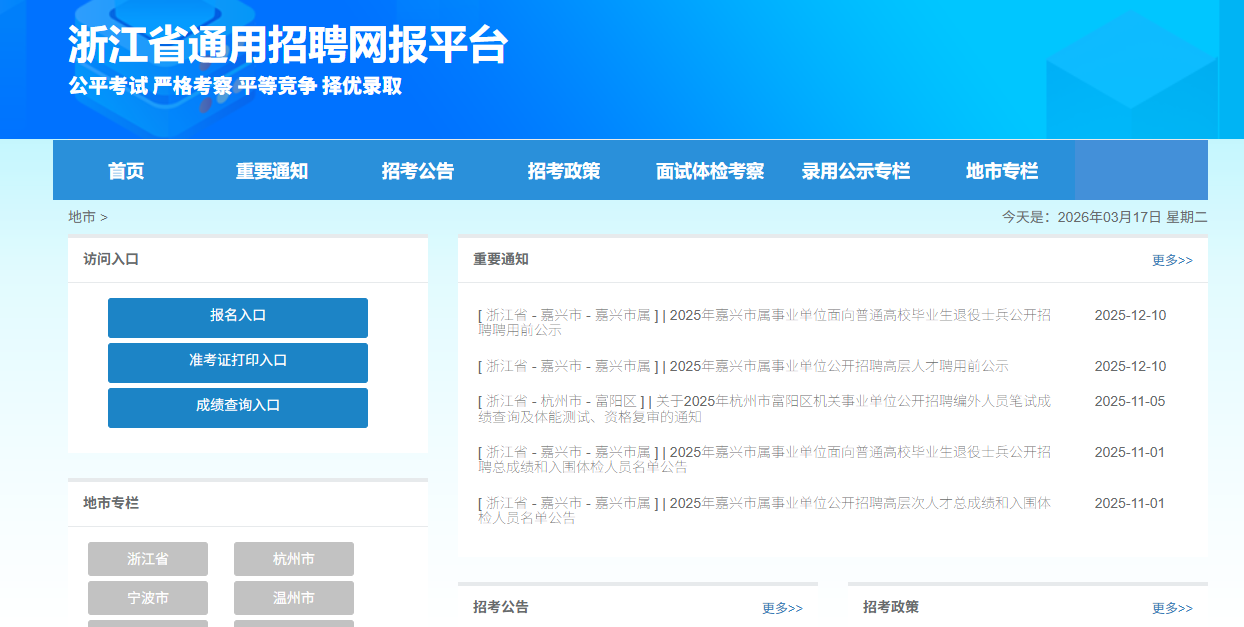Select 杭州市 in the city column panel

pos(293,558)
